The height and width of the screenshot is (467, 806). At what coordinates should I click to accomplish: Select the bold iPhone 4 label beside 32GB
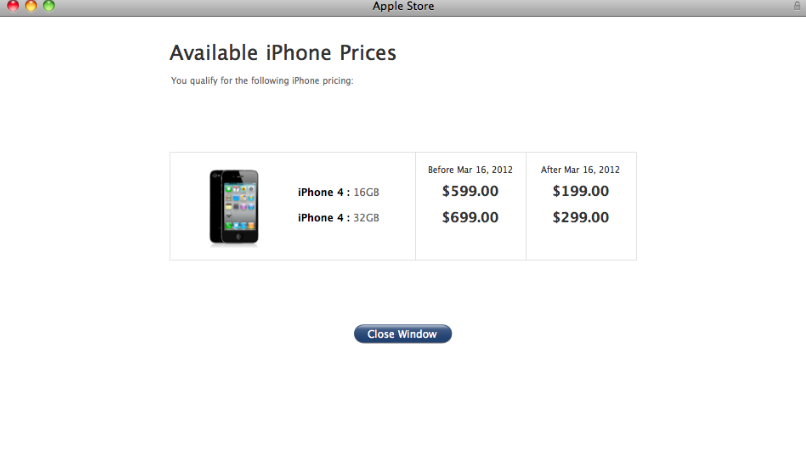pyautogui.click(x=324, y=218)
